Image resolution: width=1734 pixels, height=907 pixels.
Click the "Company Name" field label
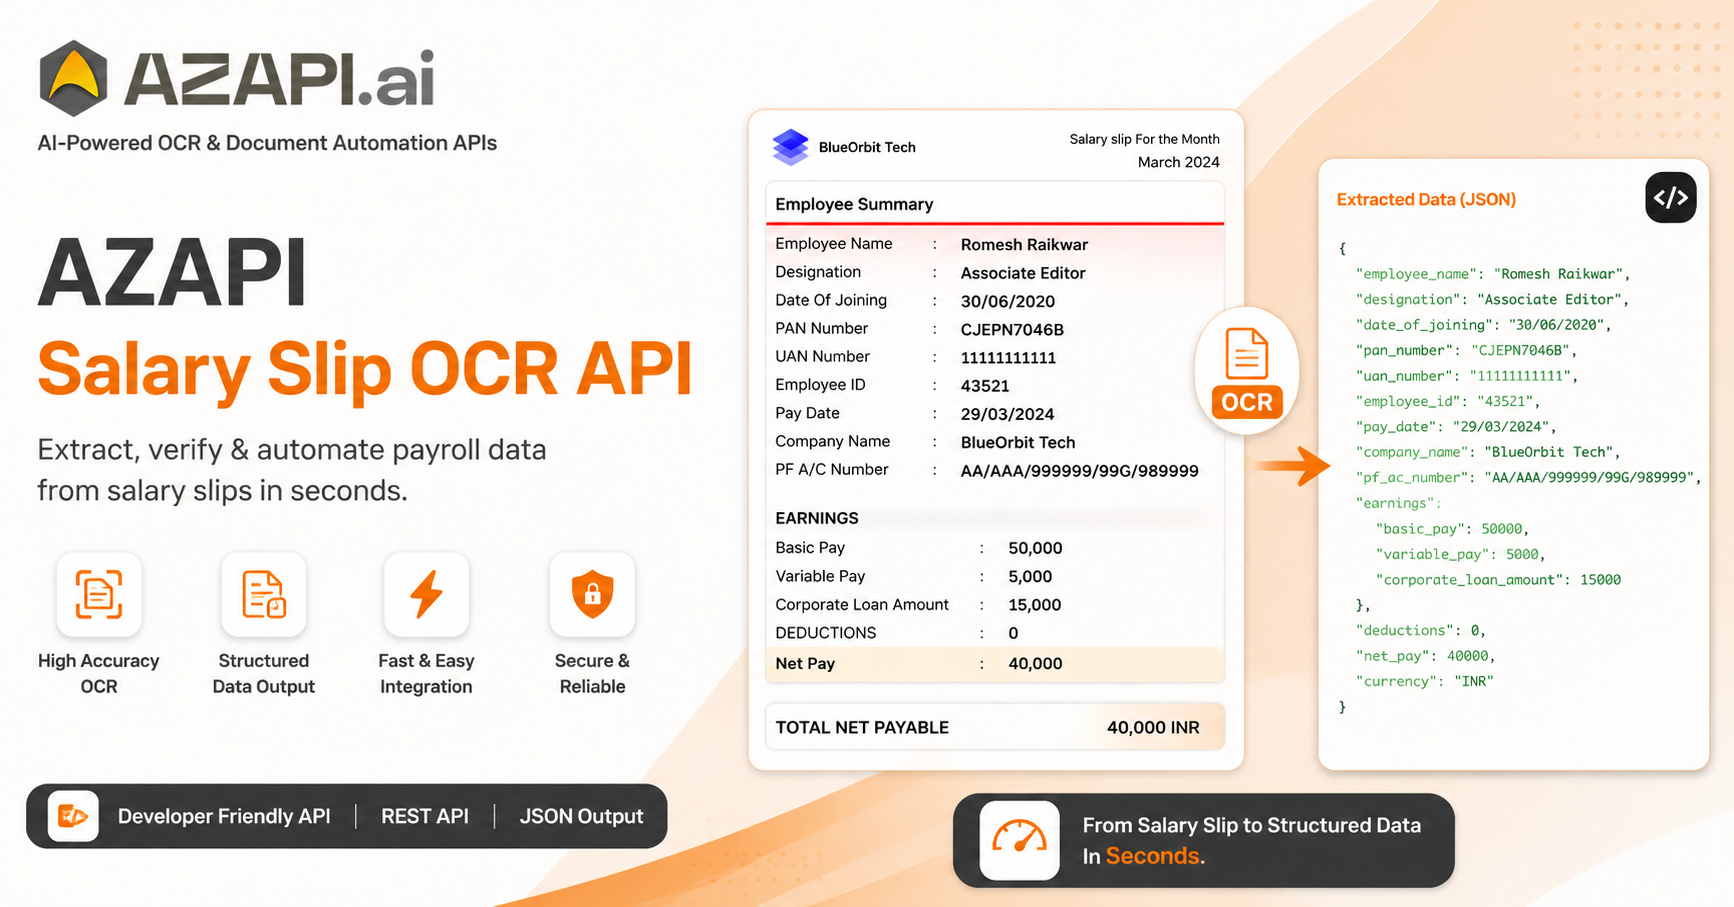832,441
